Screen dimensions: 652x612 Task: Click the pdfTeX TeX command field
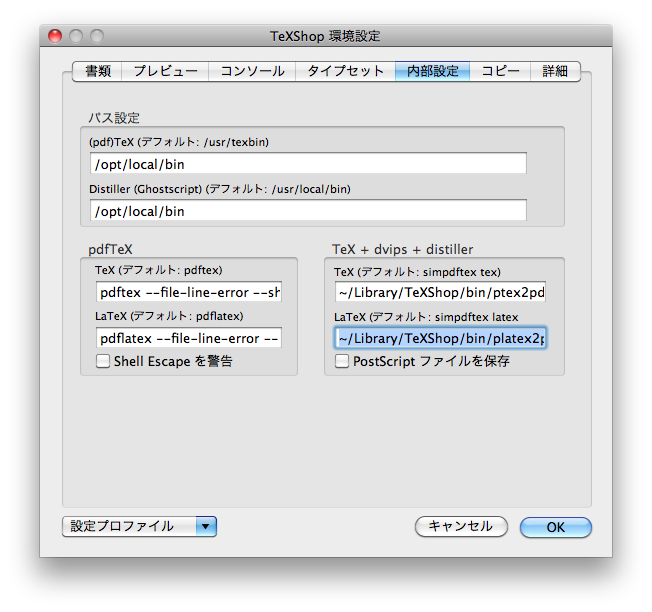point(189,292)
